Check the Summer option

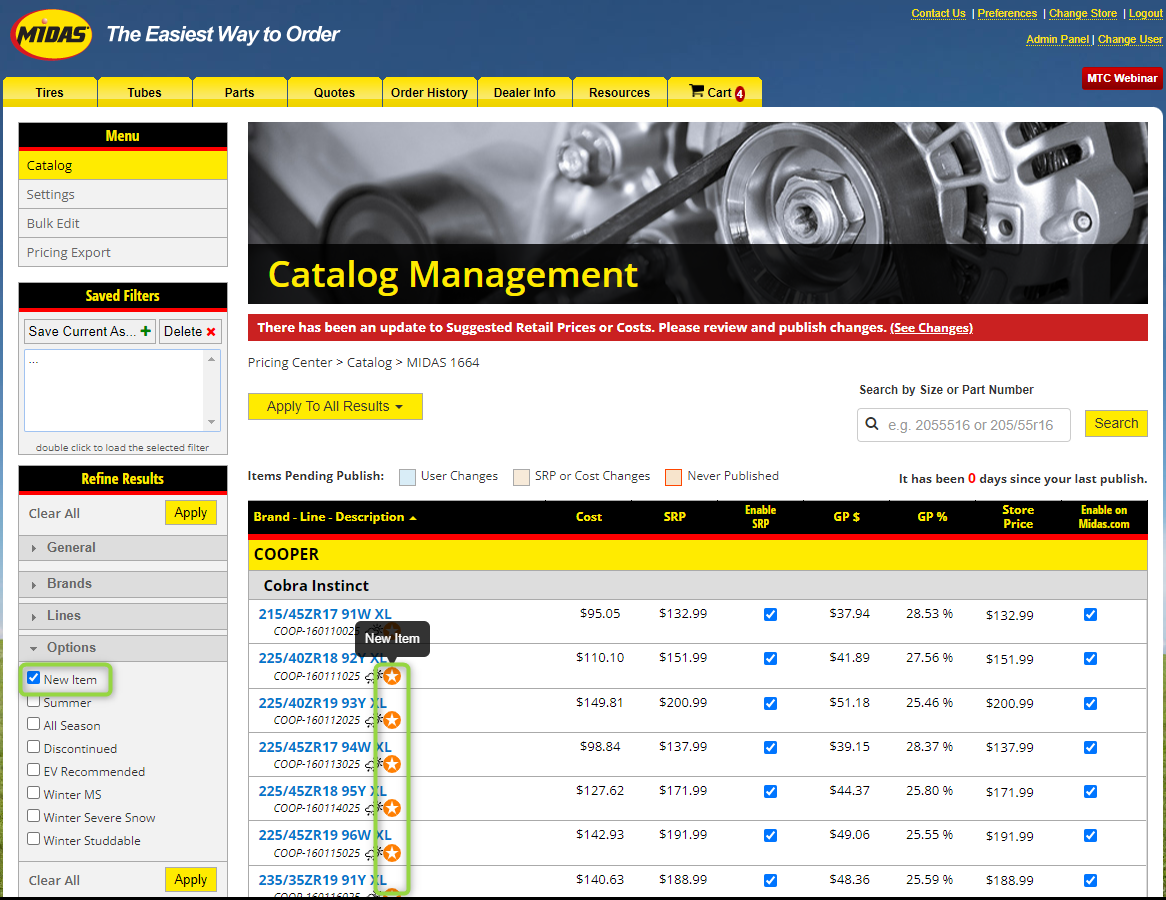[x=33, y=701]
